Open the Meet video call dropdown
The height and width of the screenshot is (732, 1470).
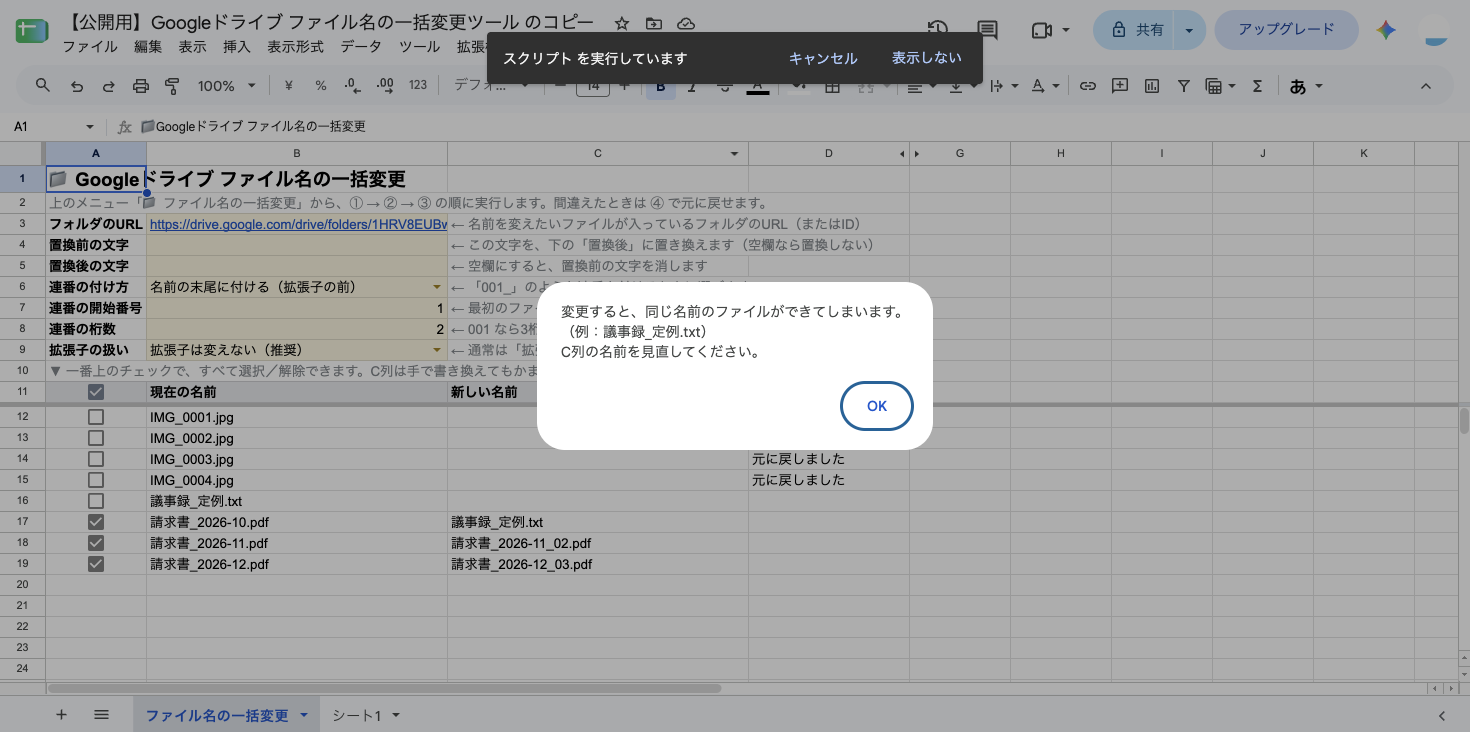1067,30
